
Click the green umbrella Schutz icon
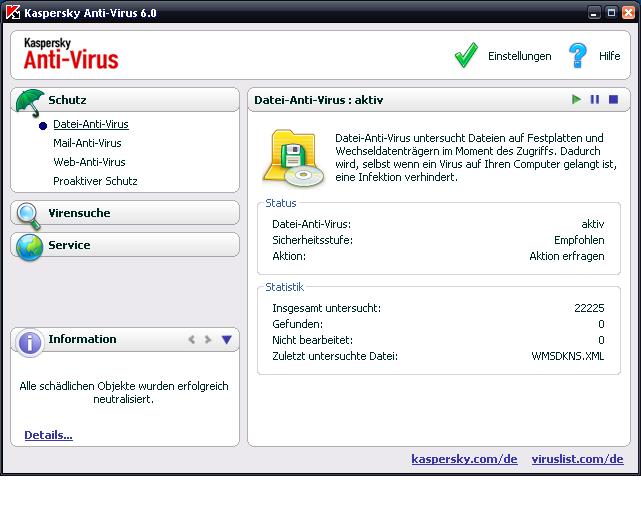tap(30, 103)
